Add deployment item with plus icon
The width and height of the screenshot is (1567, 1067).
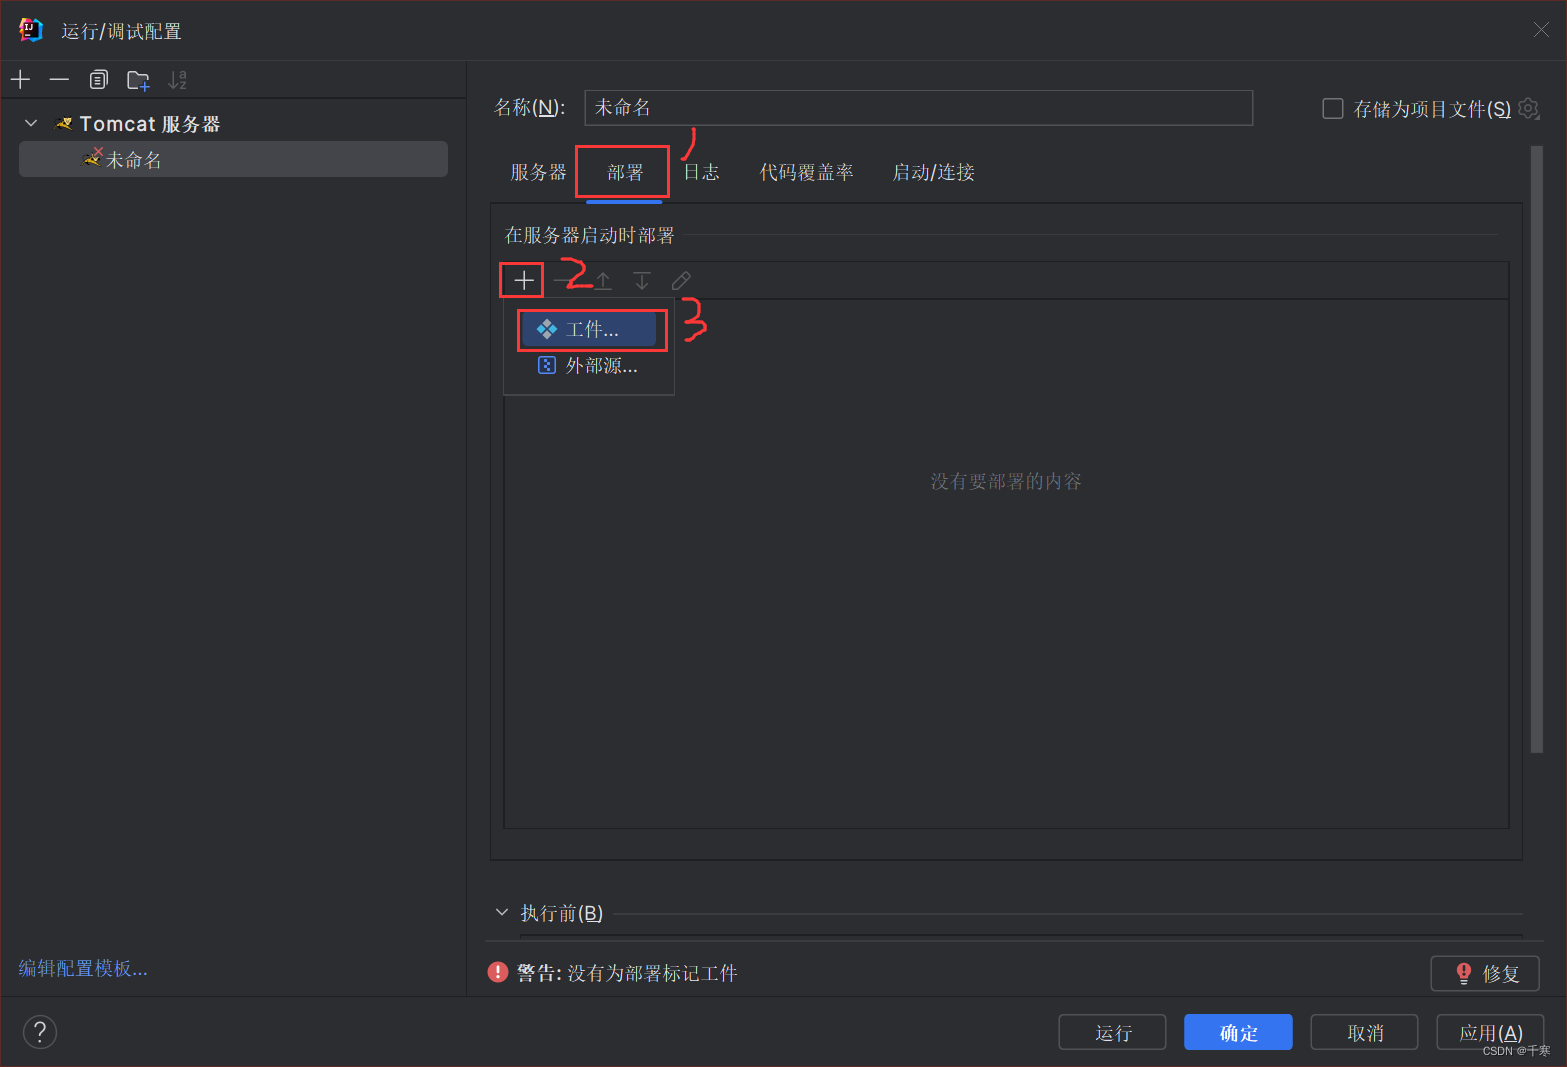tap(521, 279)
